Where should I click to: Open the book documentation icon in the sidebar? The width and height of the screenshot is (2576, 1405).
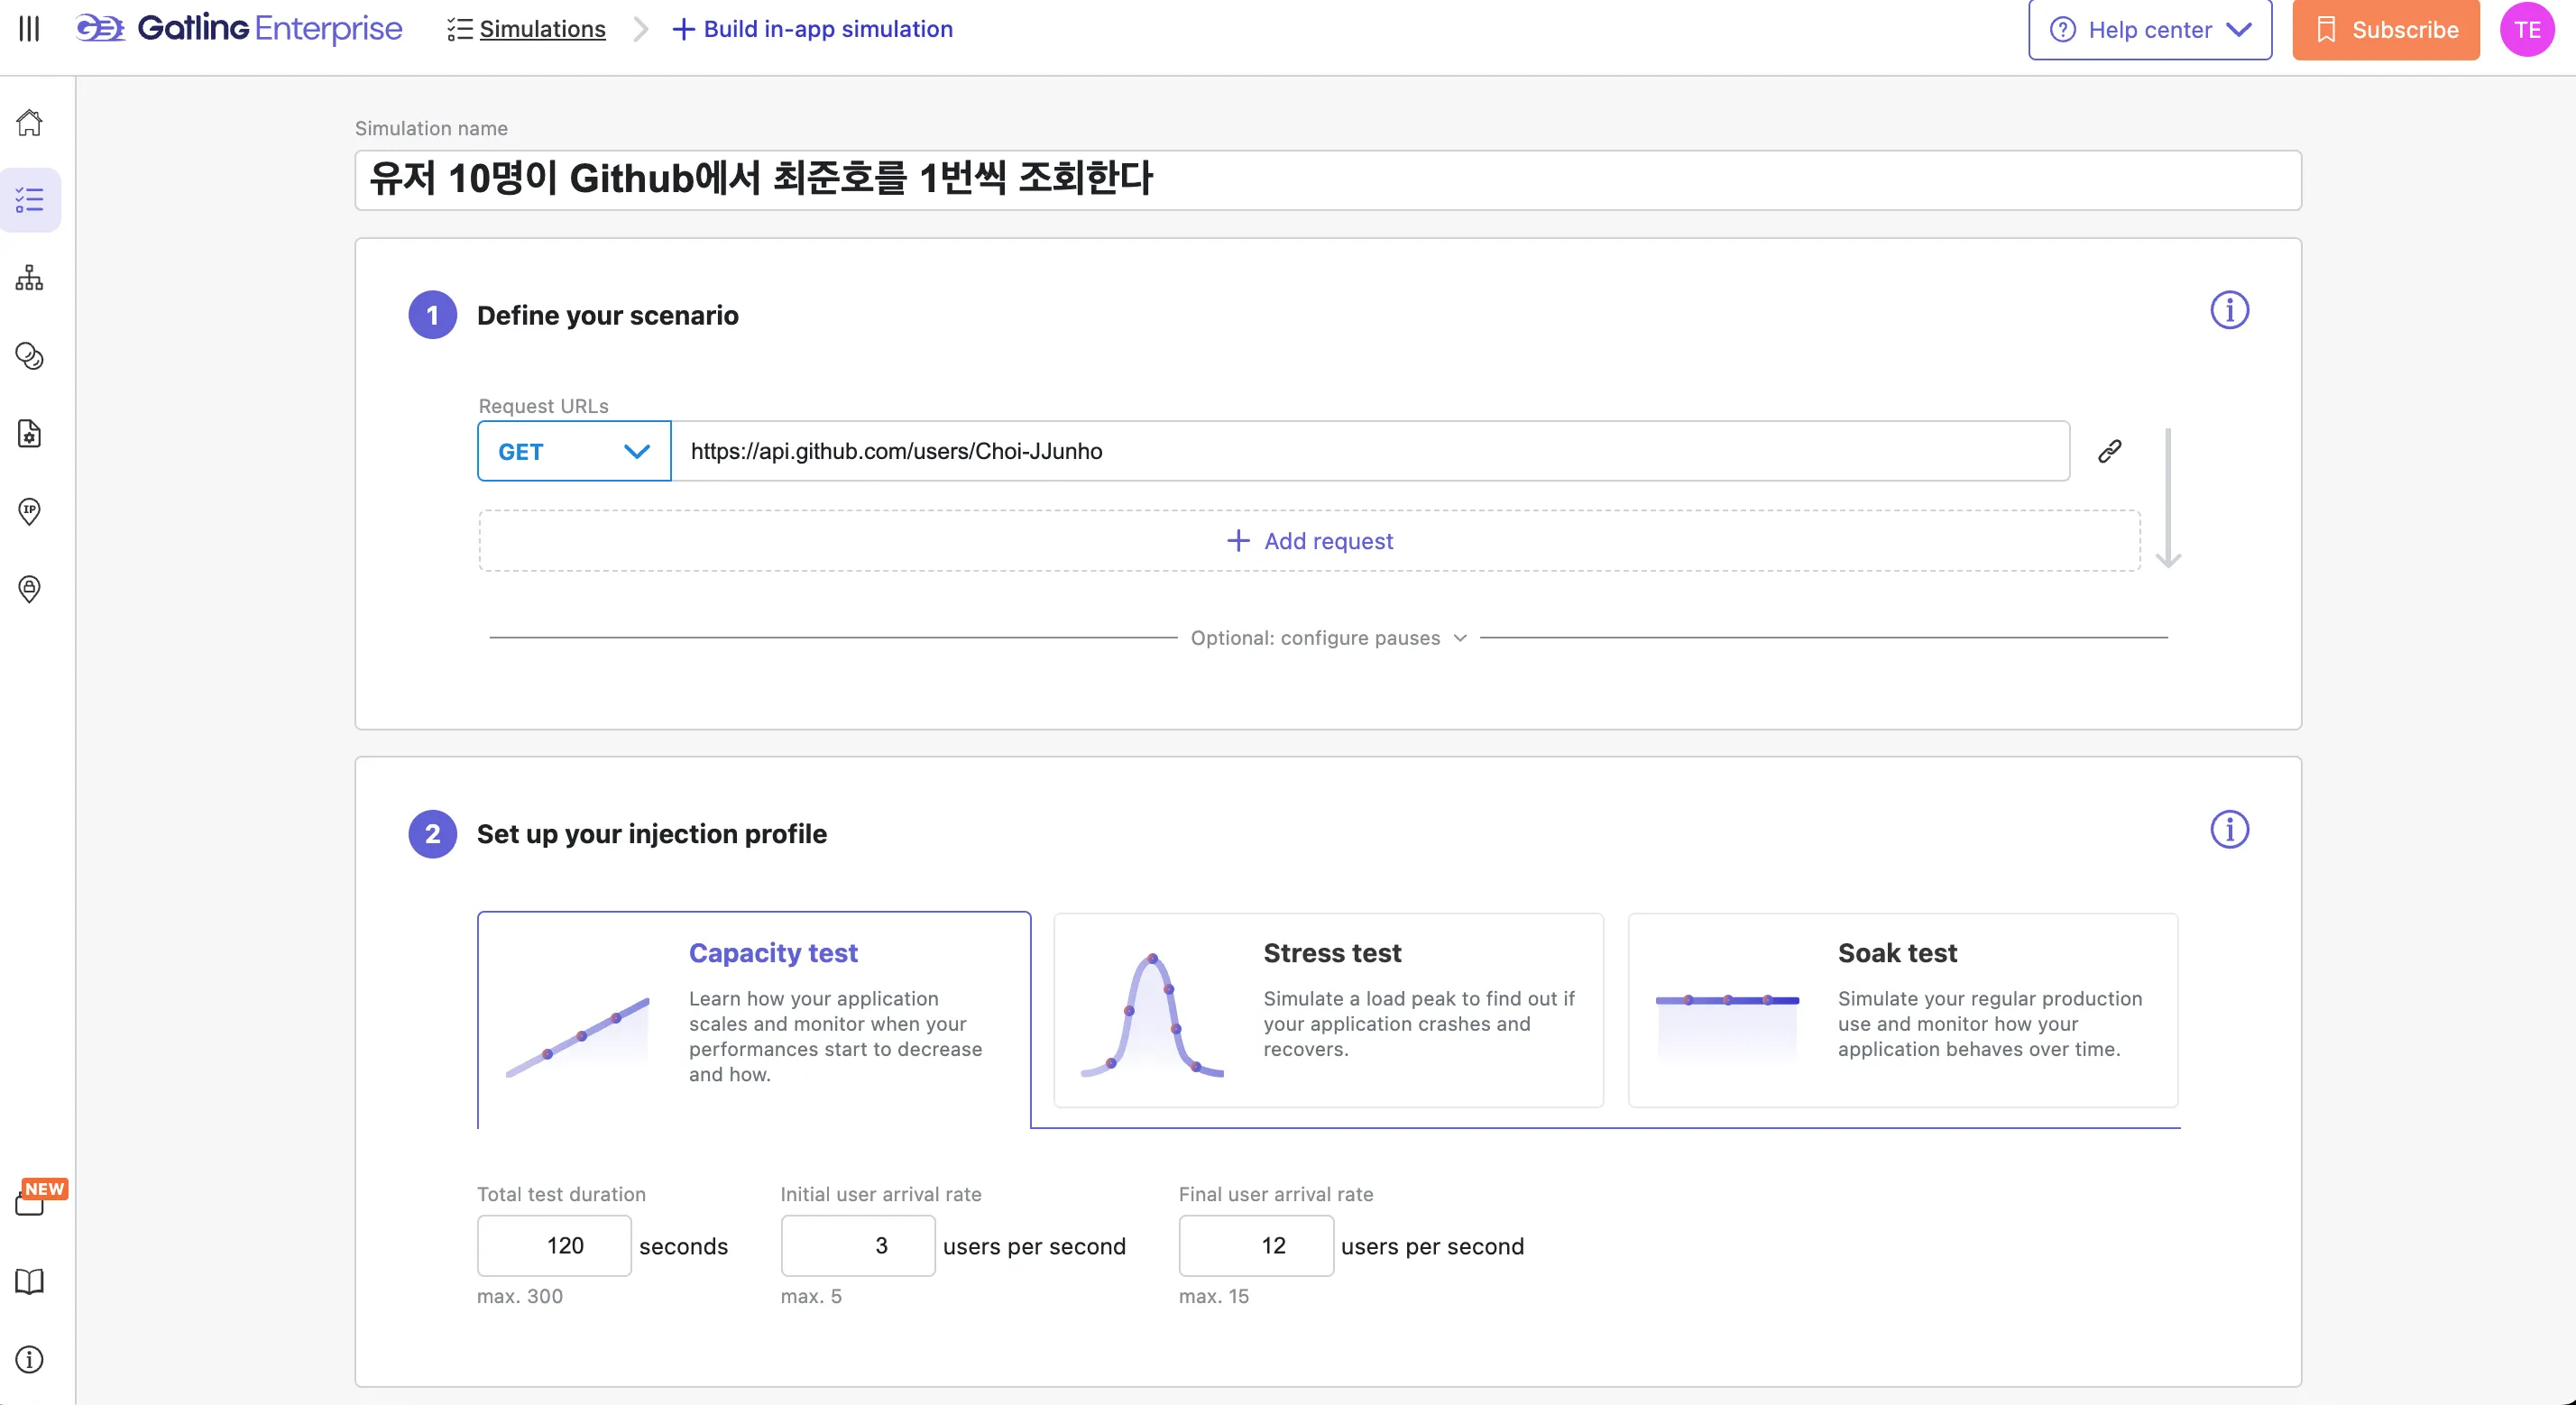(x=30, y=1281)
